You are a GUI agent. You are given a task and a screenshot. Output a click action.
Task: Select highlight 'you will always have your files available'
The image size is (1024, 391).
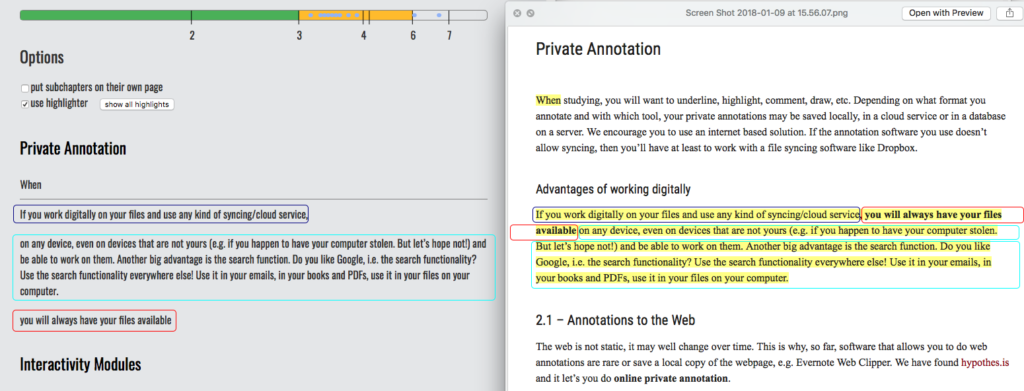(x=95, y=321)
